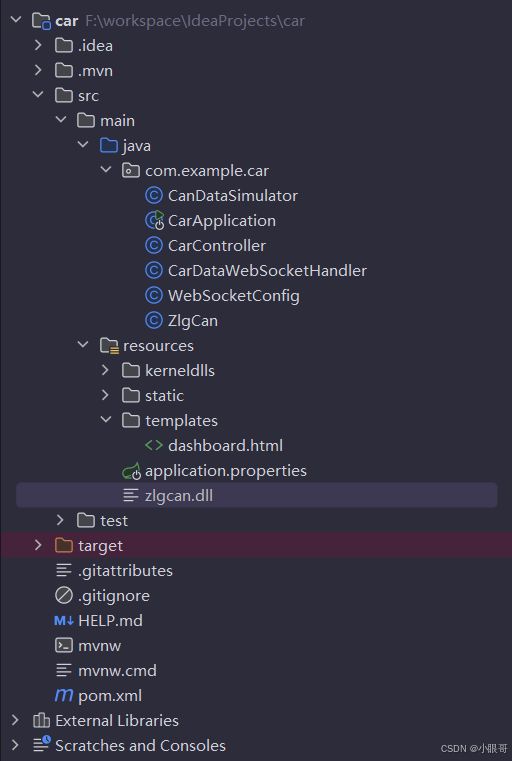Image resolution: width=512 pixels, height=761 pixels.
Task: Click the HTML brackets icon for dashboard.html
Action: pos(154,446)
